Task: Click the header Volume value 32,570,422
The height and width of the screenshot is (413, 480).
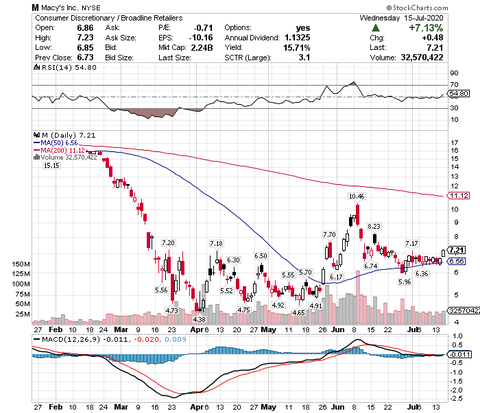Action: [x=422, y=57]
